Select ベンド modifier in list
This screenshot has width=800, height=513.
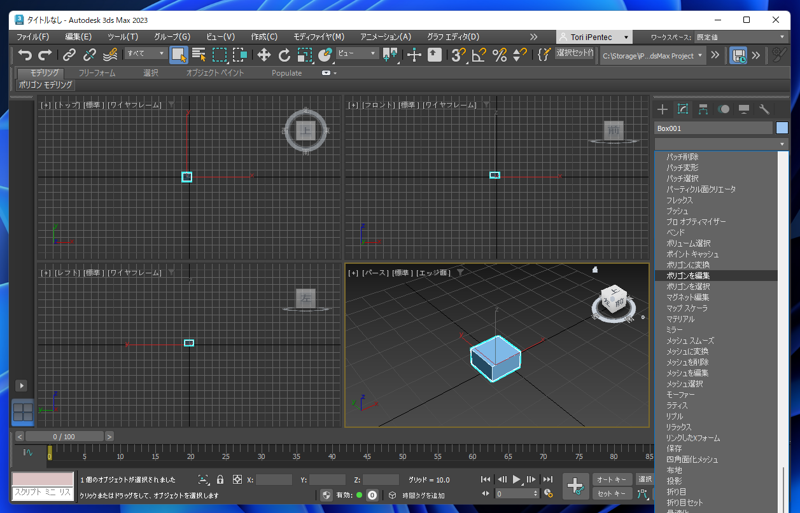pos(716,232)
